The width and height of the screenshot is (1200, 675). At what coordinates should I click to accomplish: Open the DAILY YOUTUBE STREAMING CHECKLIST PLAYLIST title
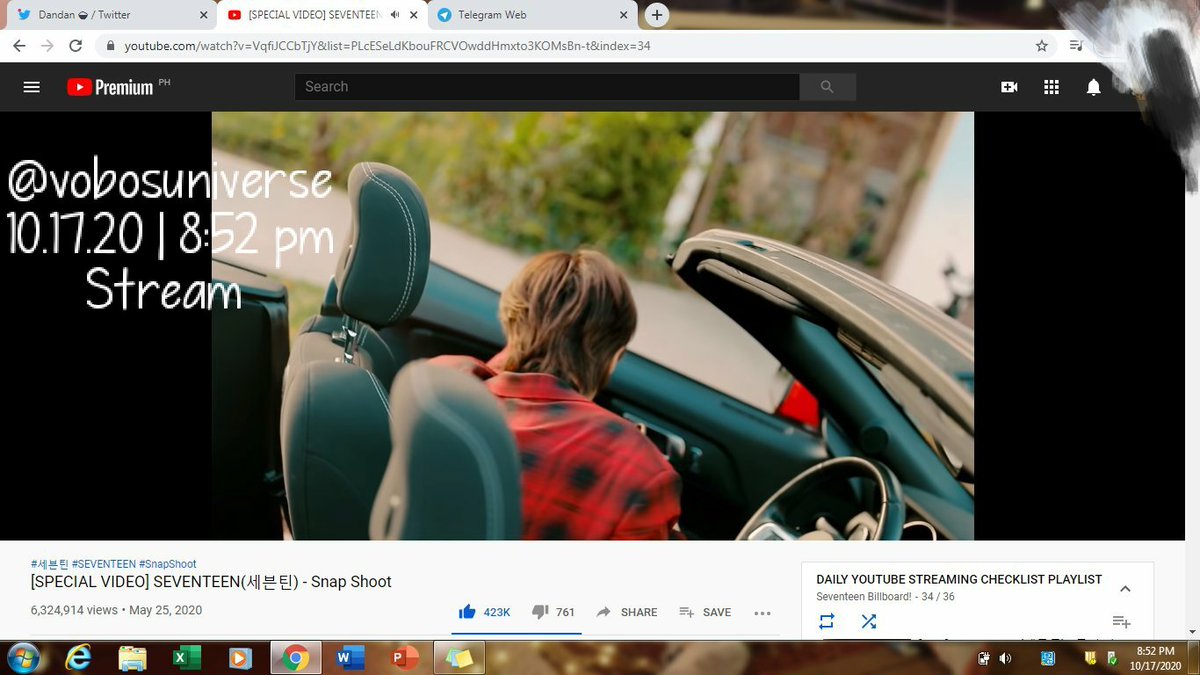pyautogui.click(x=959, y=579)
